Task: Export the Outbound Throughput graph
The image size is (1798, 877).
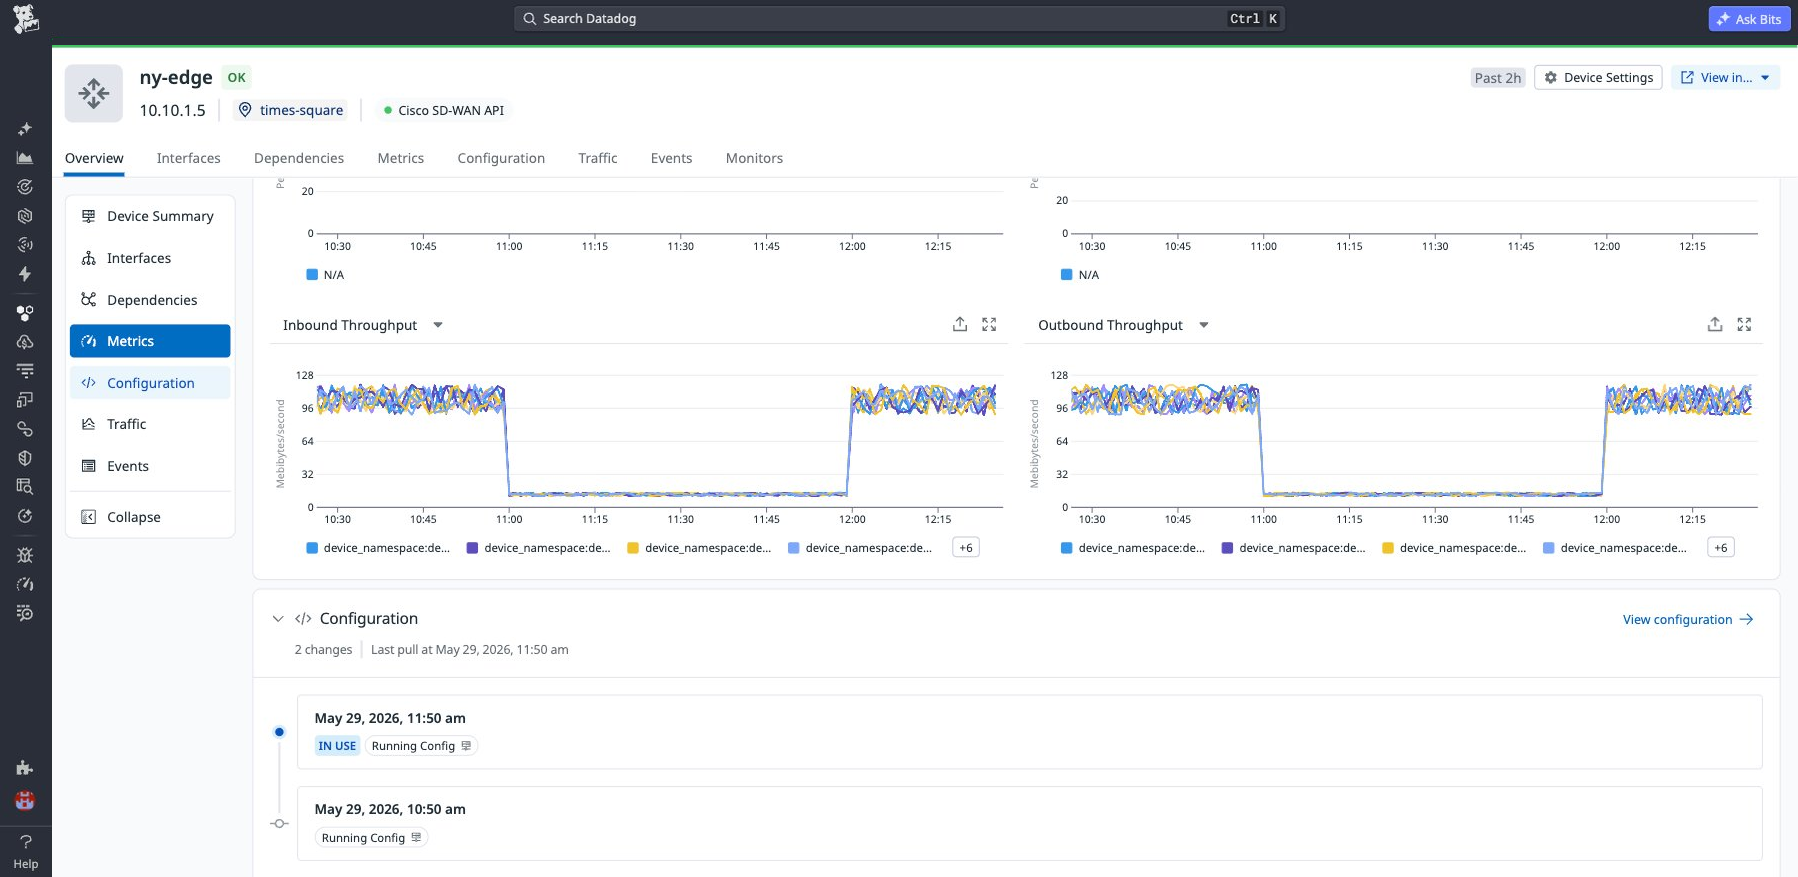Action: pyautogui.click(x=1715, y=324)
